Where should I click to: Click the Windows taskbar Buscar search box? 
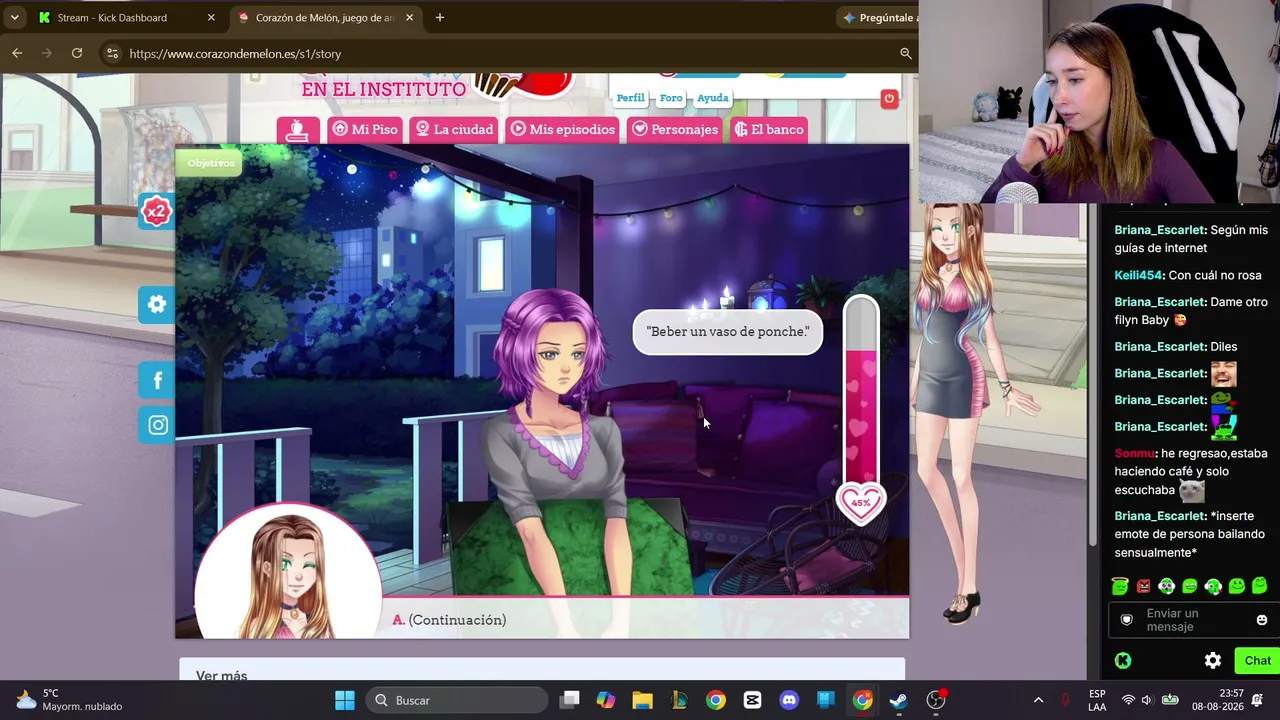point(458,700)
